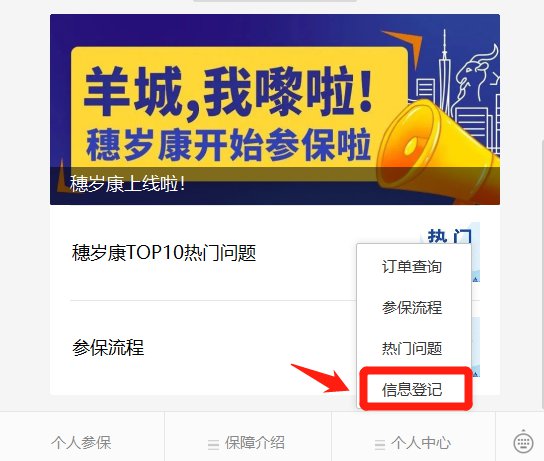Click the 羊城,我嚟啦! banner headline
The image size is (544, 461).
[x=229, y=92]
